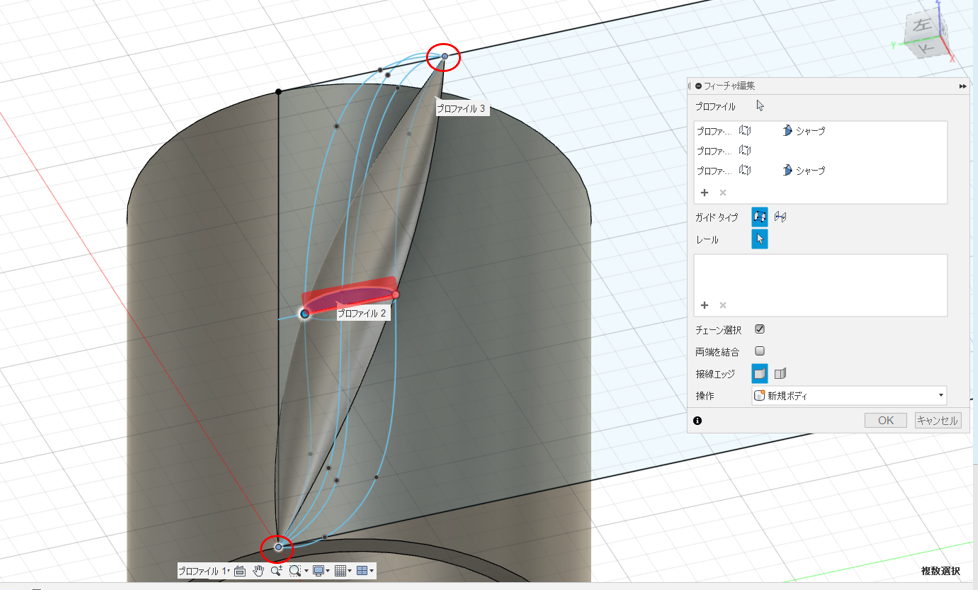Activate the レール selection arrow
The width and height of the screenshot is (978, 590).
(760, 239)
